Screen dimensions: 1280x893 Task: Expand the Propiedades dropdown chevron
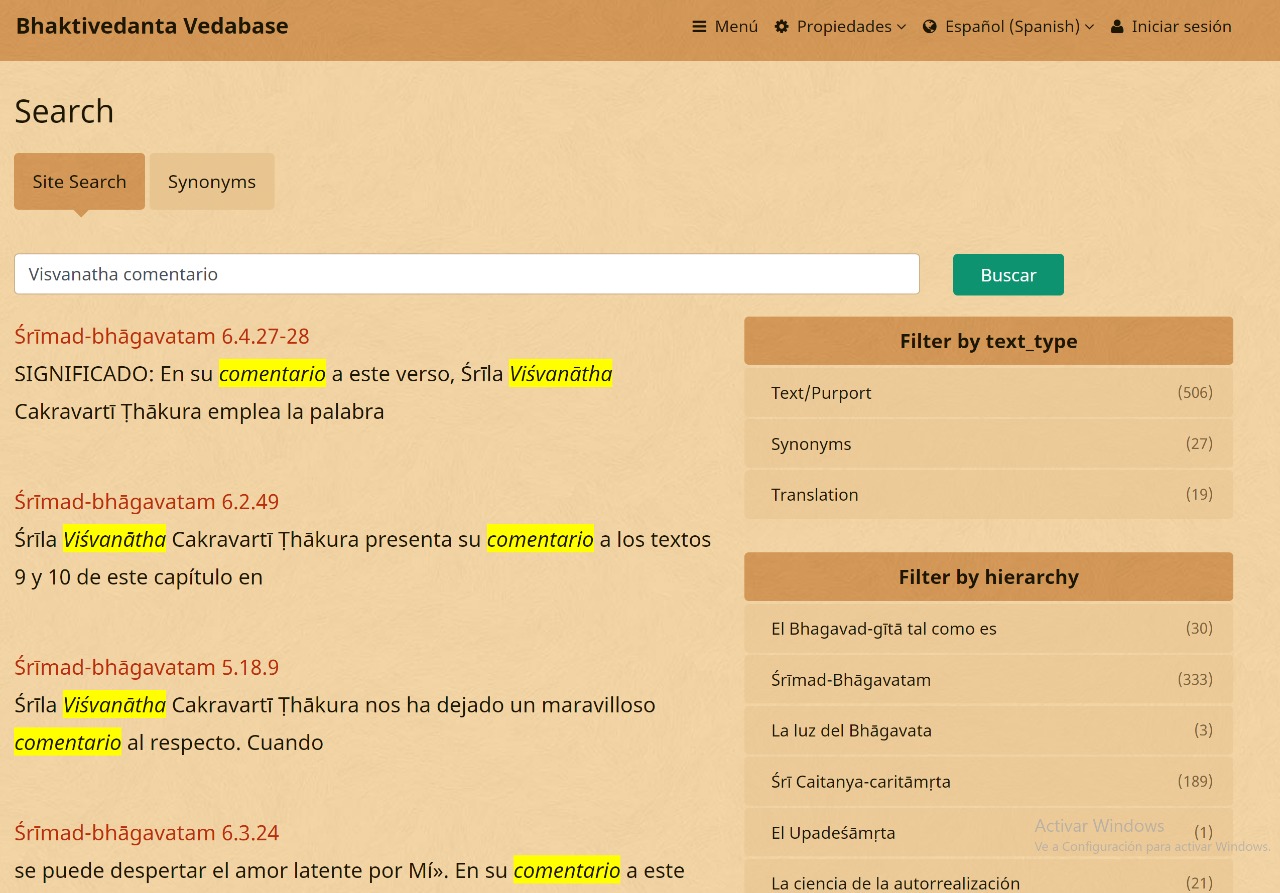pos(901,27)
